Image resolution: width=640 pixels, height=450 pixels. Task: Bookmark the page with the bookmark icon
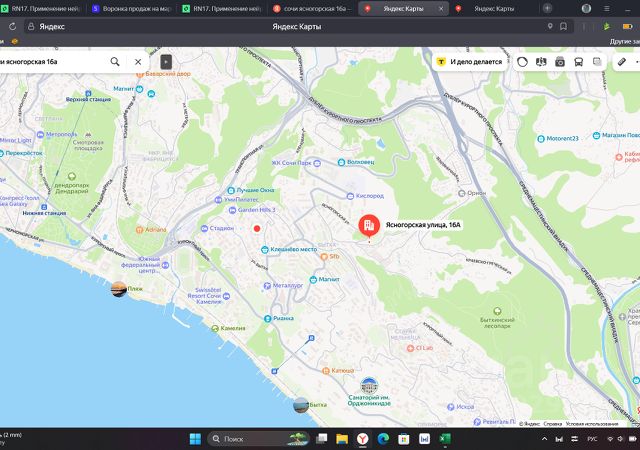pyautogui.click(x=563, y=27)
